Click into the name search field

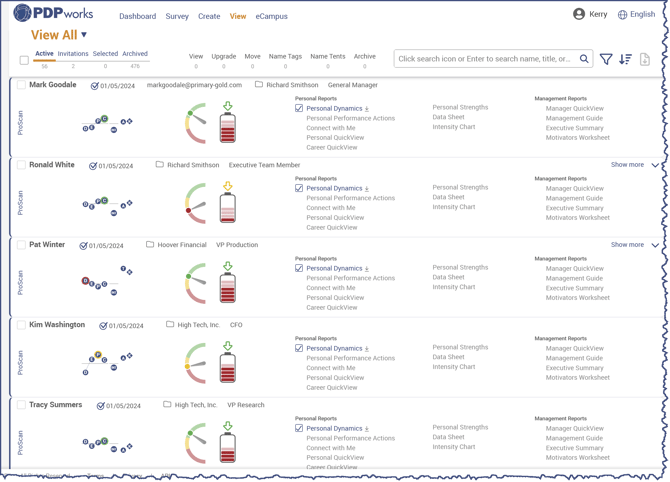pyautogui.click(x=485, y=59)
